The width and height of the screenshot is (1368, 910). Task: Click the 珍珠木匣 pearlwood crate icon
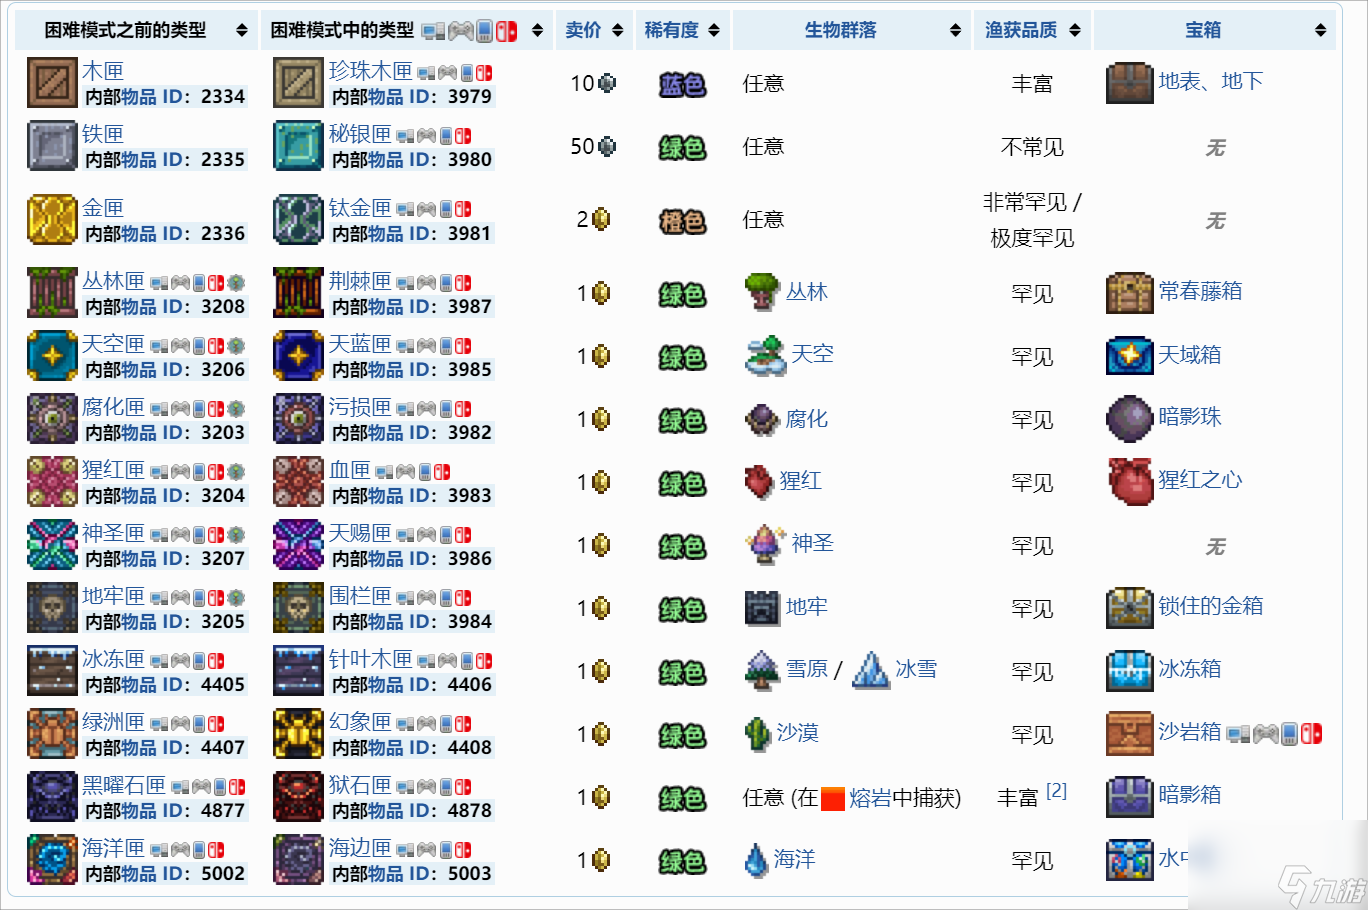(298, 83)
